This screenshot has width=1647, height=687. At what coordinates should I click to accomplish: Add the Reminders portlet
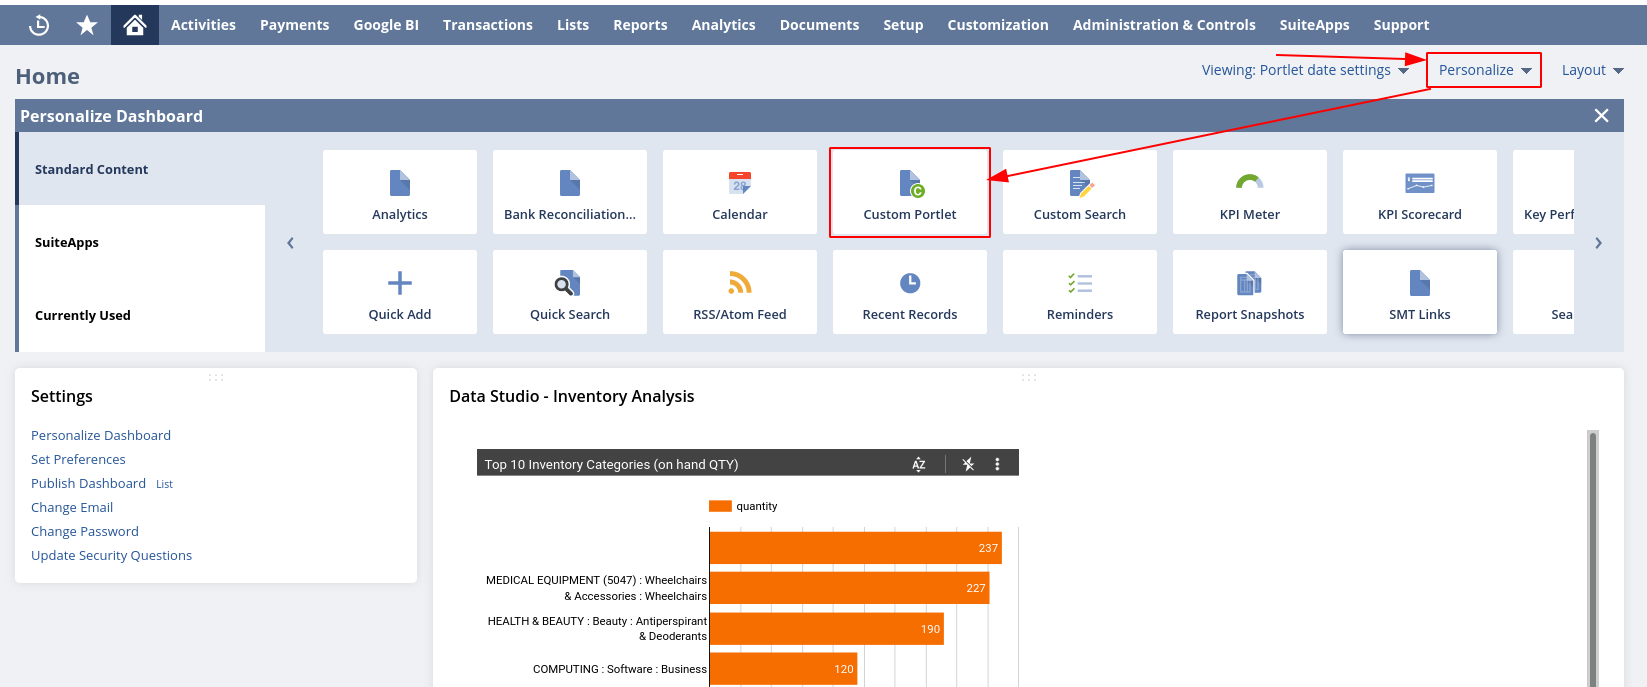1080,292
